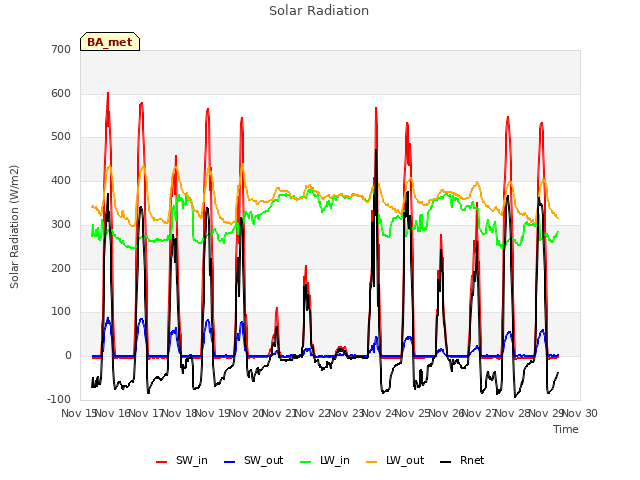Click the green LW_in legend color marker
Screen dimensions: 640x480
[x=306, y=462]
